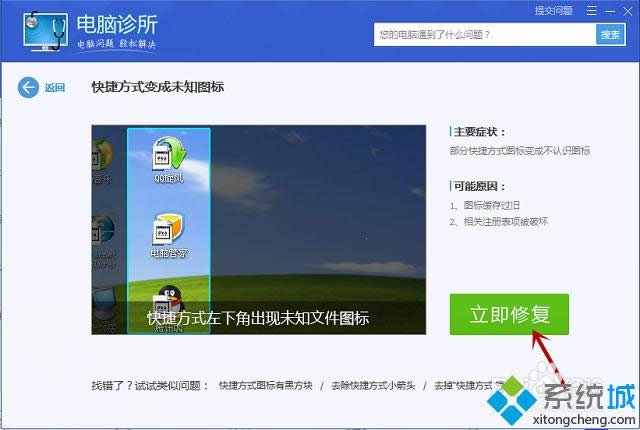Viewport: 640px width, 430px height.
Task: Open the 去除快捷方式小箭头 similar issue link
Action: [x=373, y=385]
